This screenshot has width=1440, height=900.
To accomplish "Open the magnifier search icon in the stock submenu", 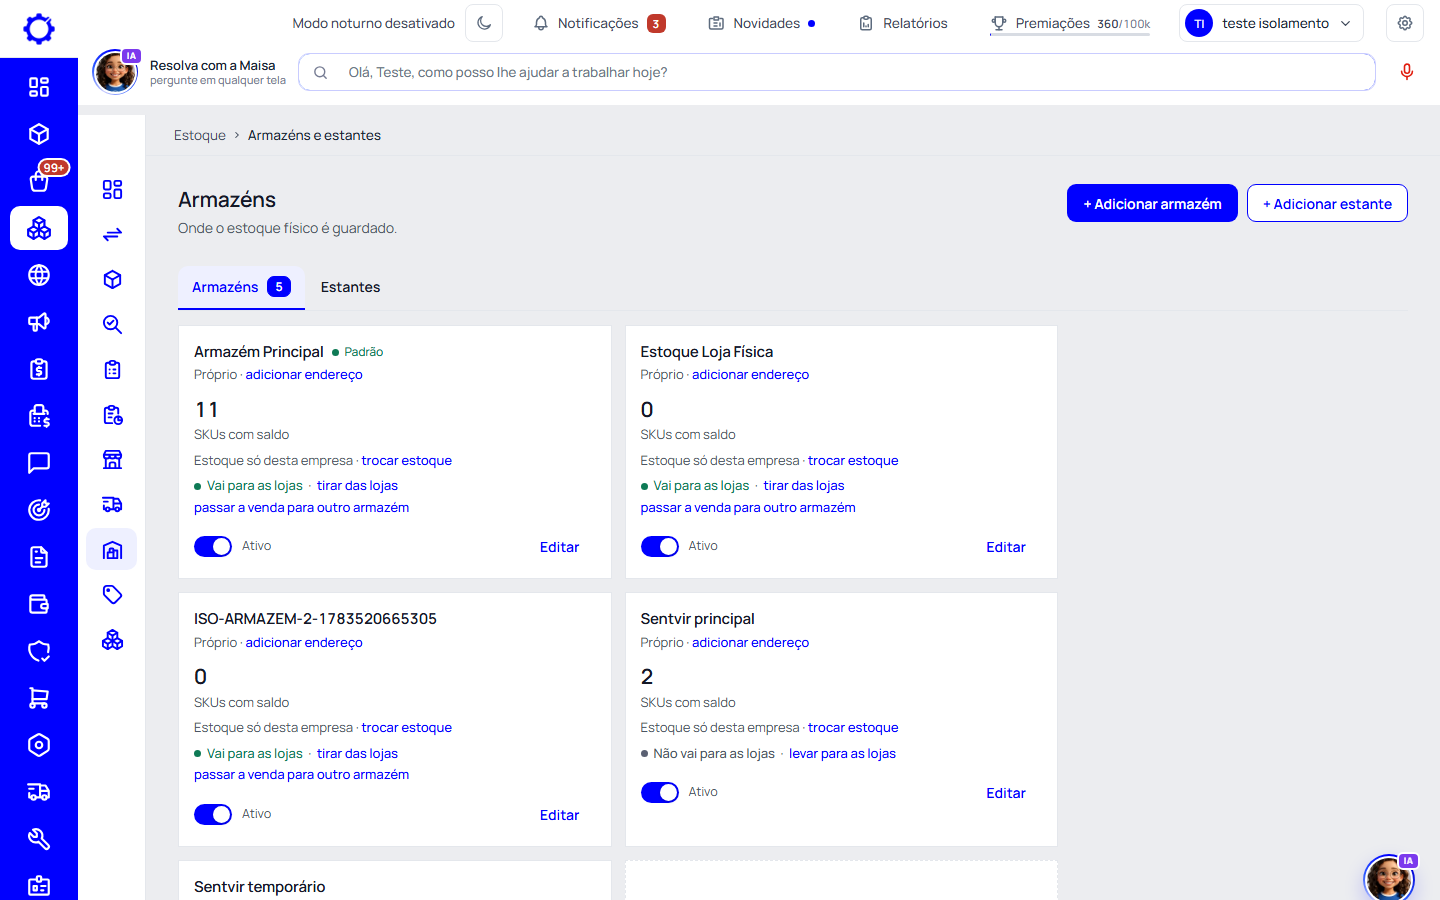I will [112, 324].
